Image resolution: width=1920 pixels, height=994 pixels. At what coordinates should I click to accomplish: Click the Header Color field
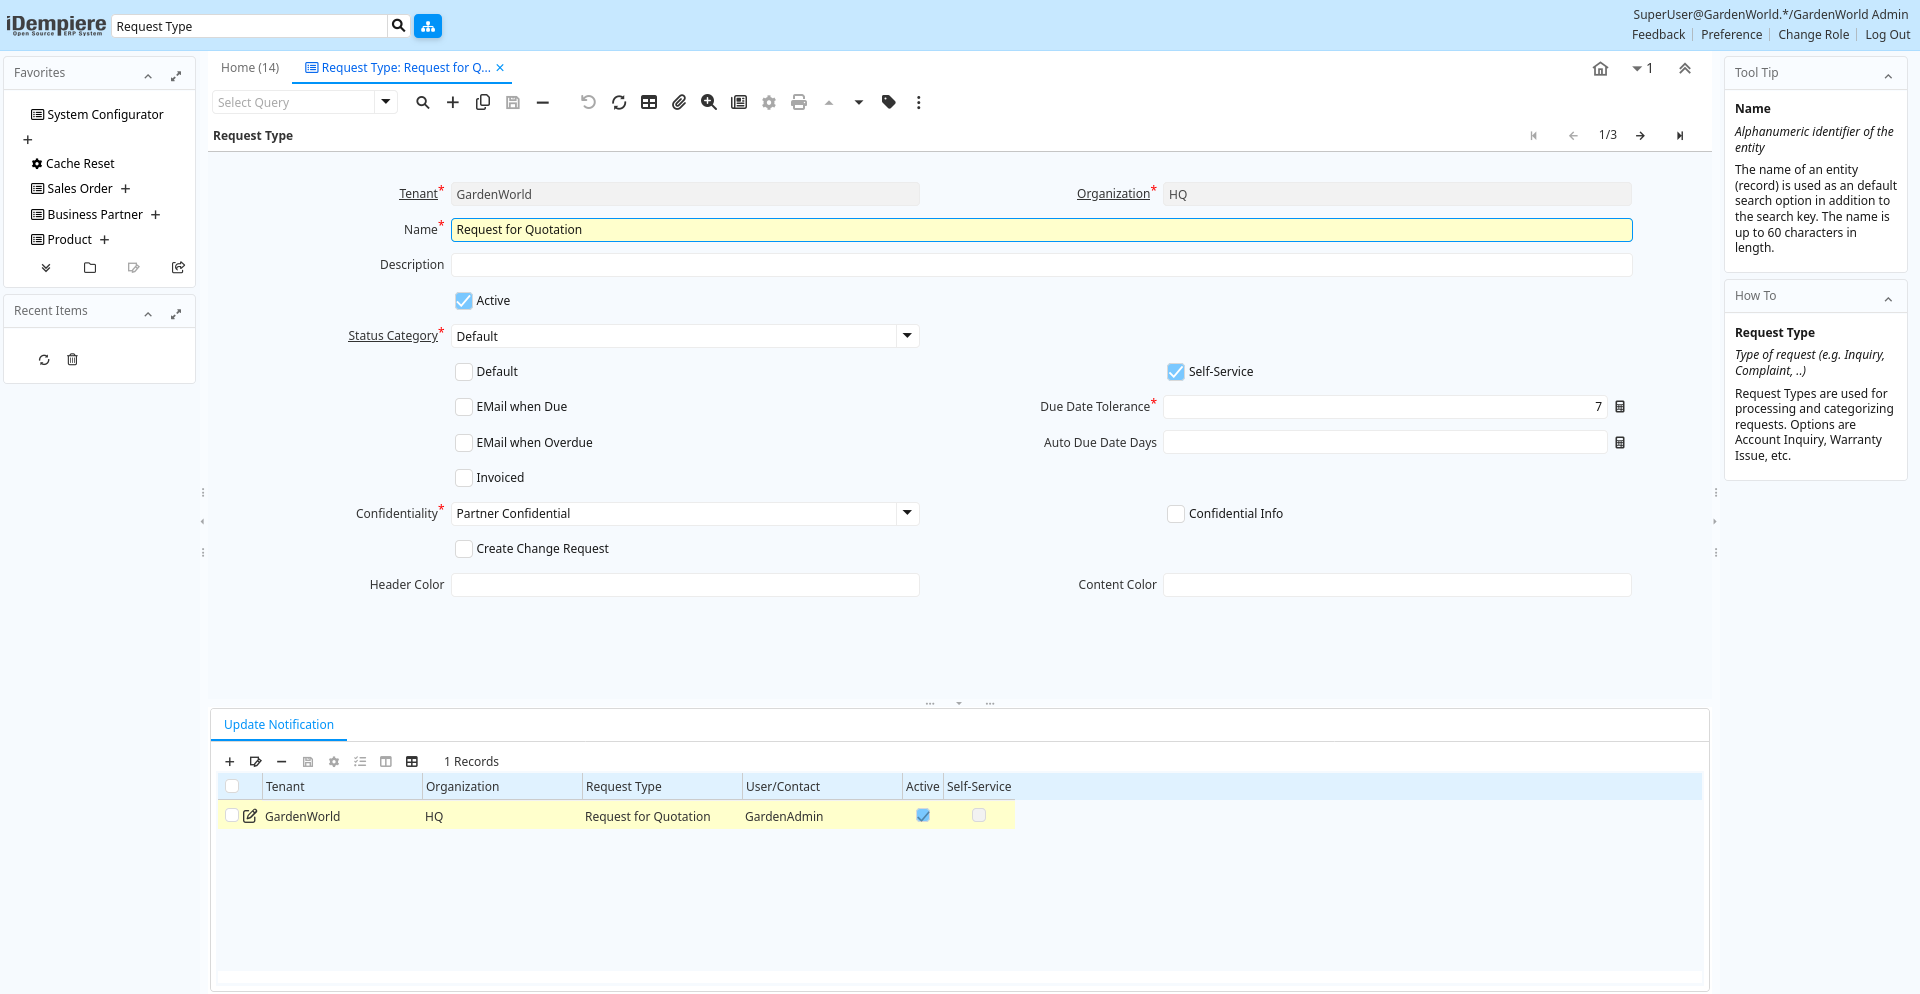click(685, 585)
